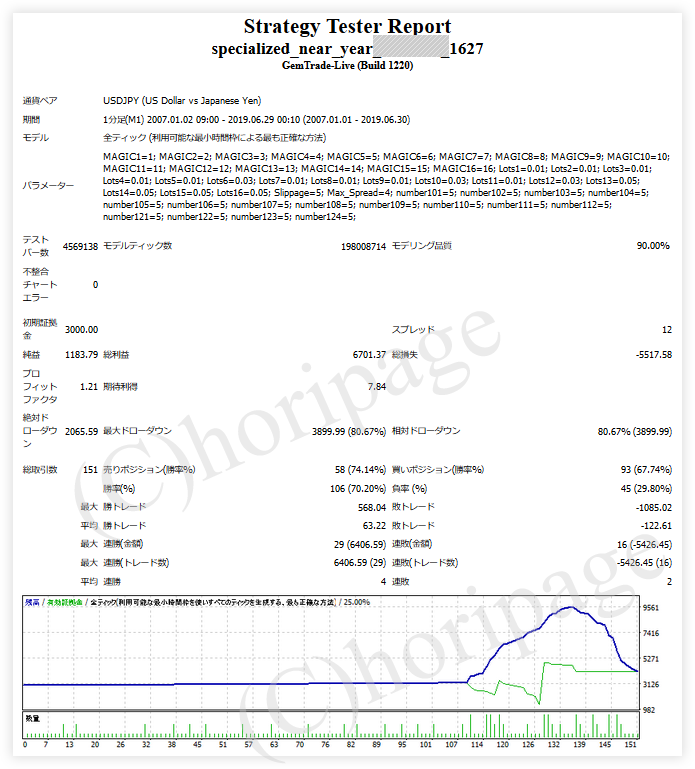Click the "数量" volume panel label

[x=33, y=718]
